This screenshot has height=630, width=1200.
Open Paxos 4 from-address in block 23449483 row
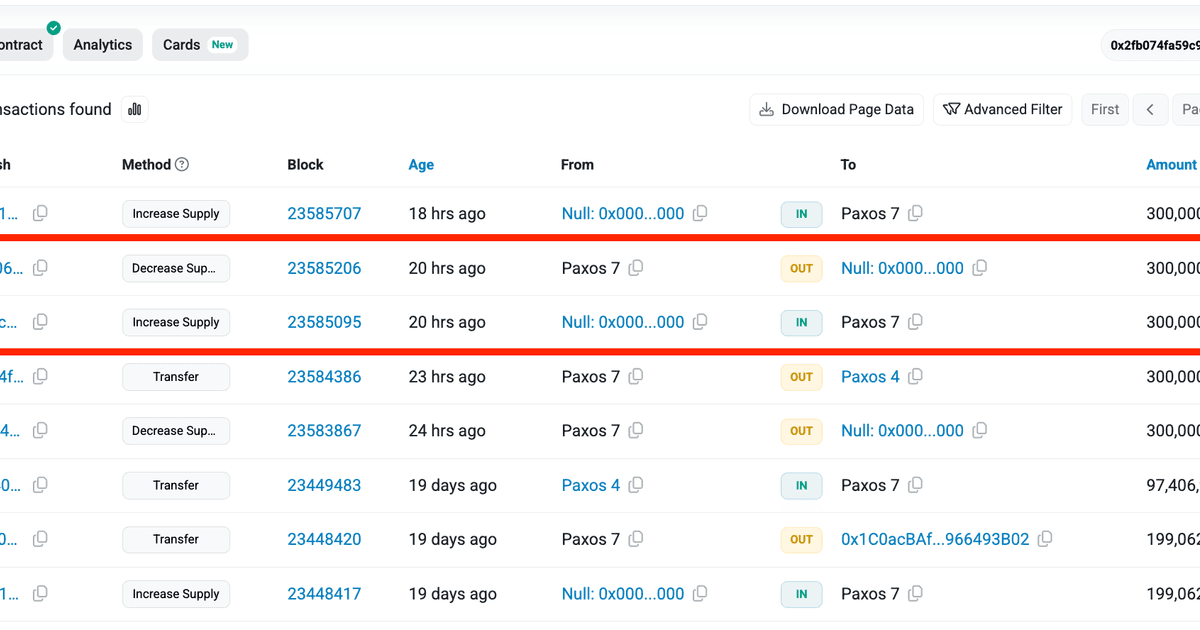click(590, 485)
